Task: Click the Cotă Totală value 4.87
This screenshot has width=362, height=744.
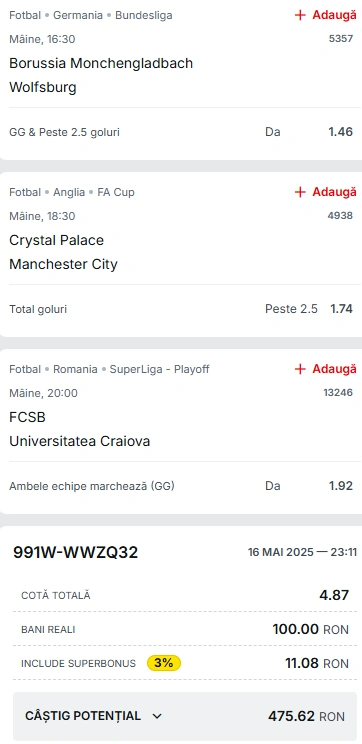Action: pos(334,595)
